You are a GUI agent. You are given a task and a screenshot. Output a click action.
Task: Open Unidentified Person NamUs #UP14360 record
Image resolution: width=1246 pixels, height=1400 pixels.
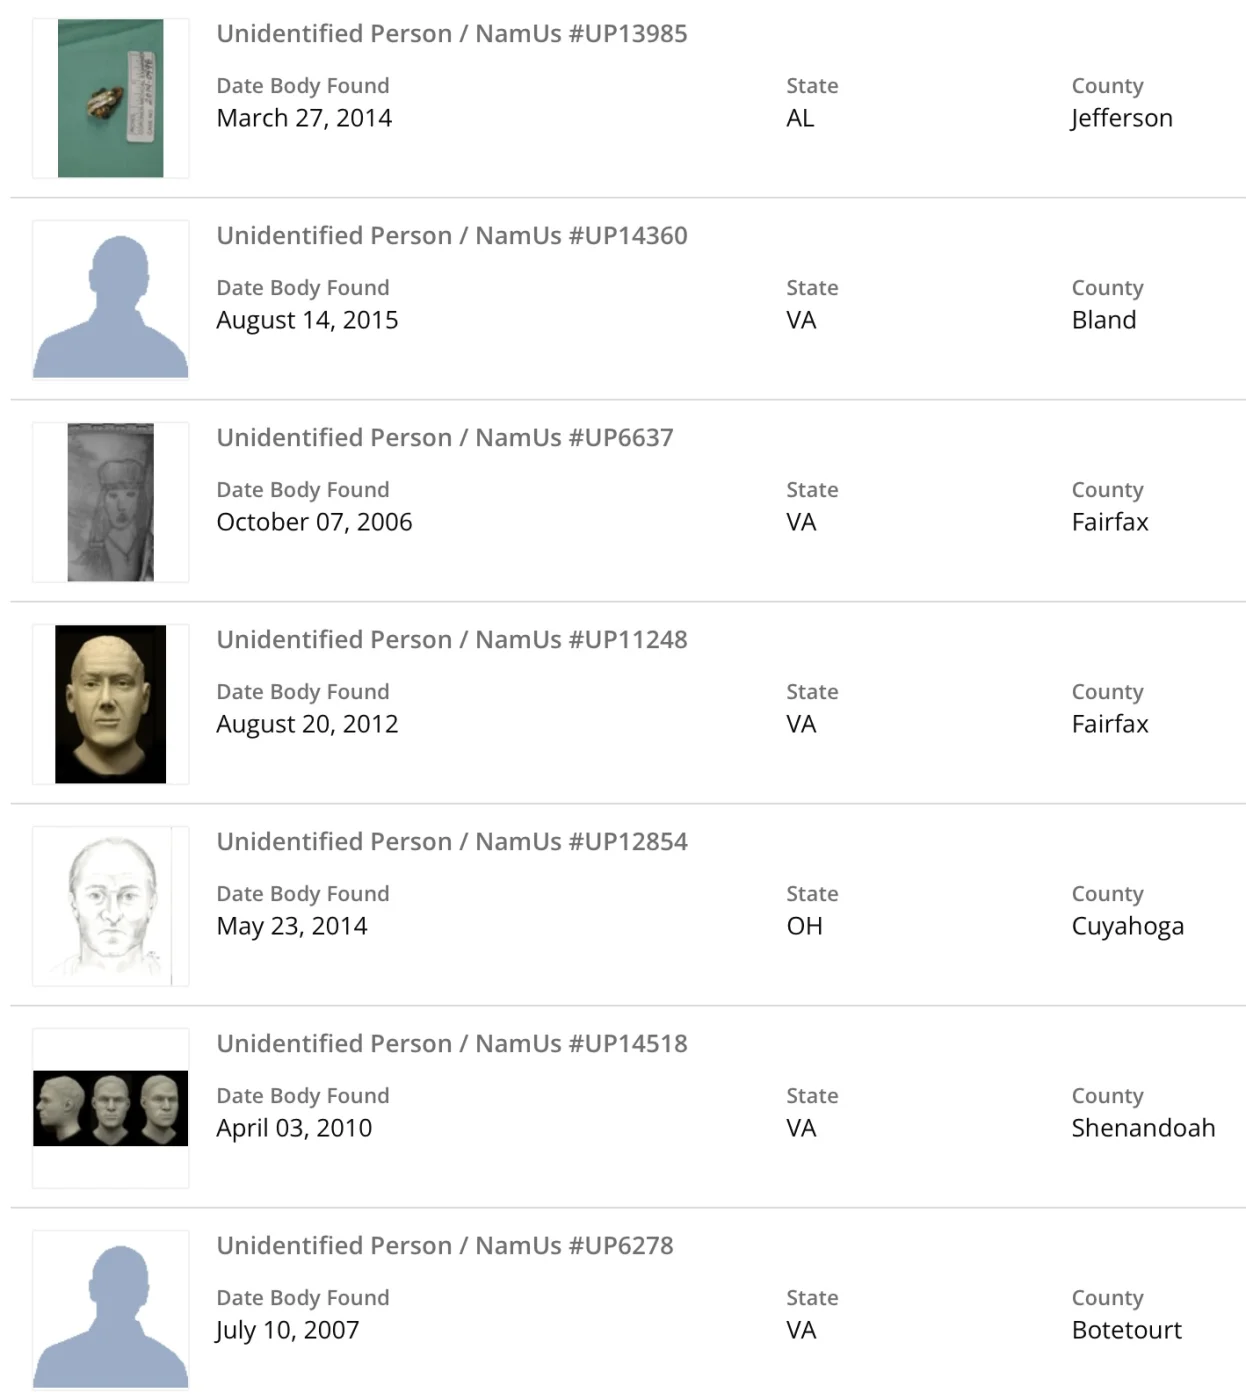tap(452, 236)
